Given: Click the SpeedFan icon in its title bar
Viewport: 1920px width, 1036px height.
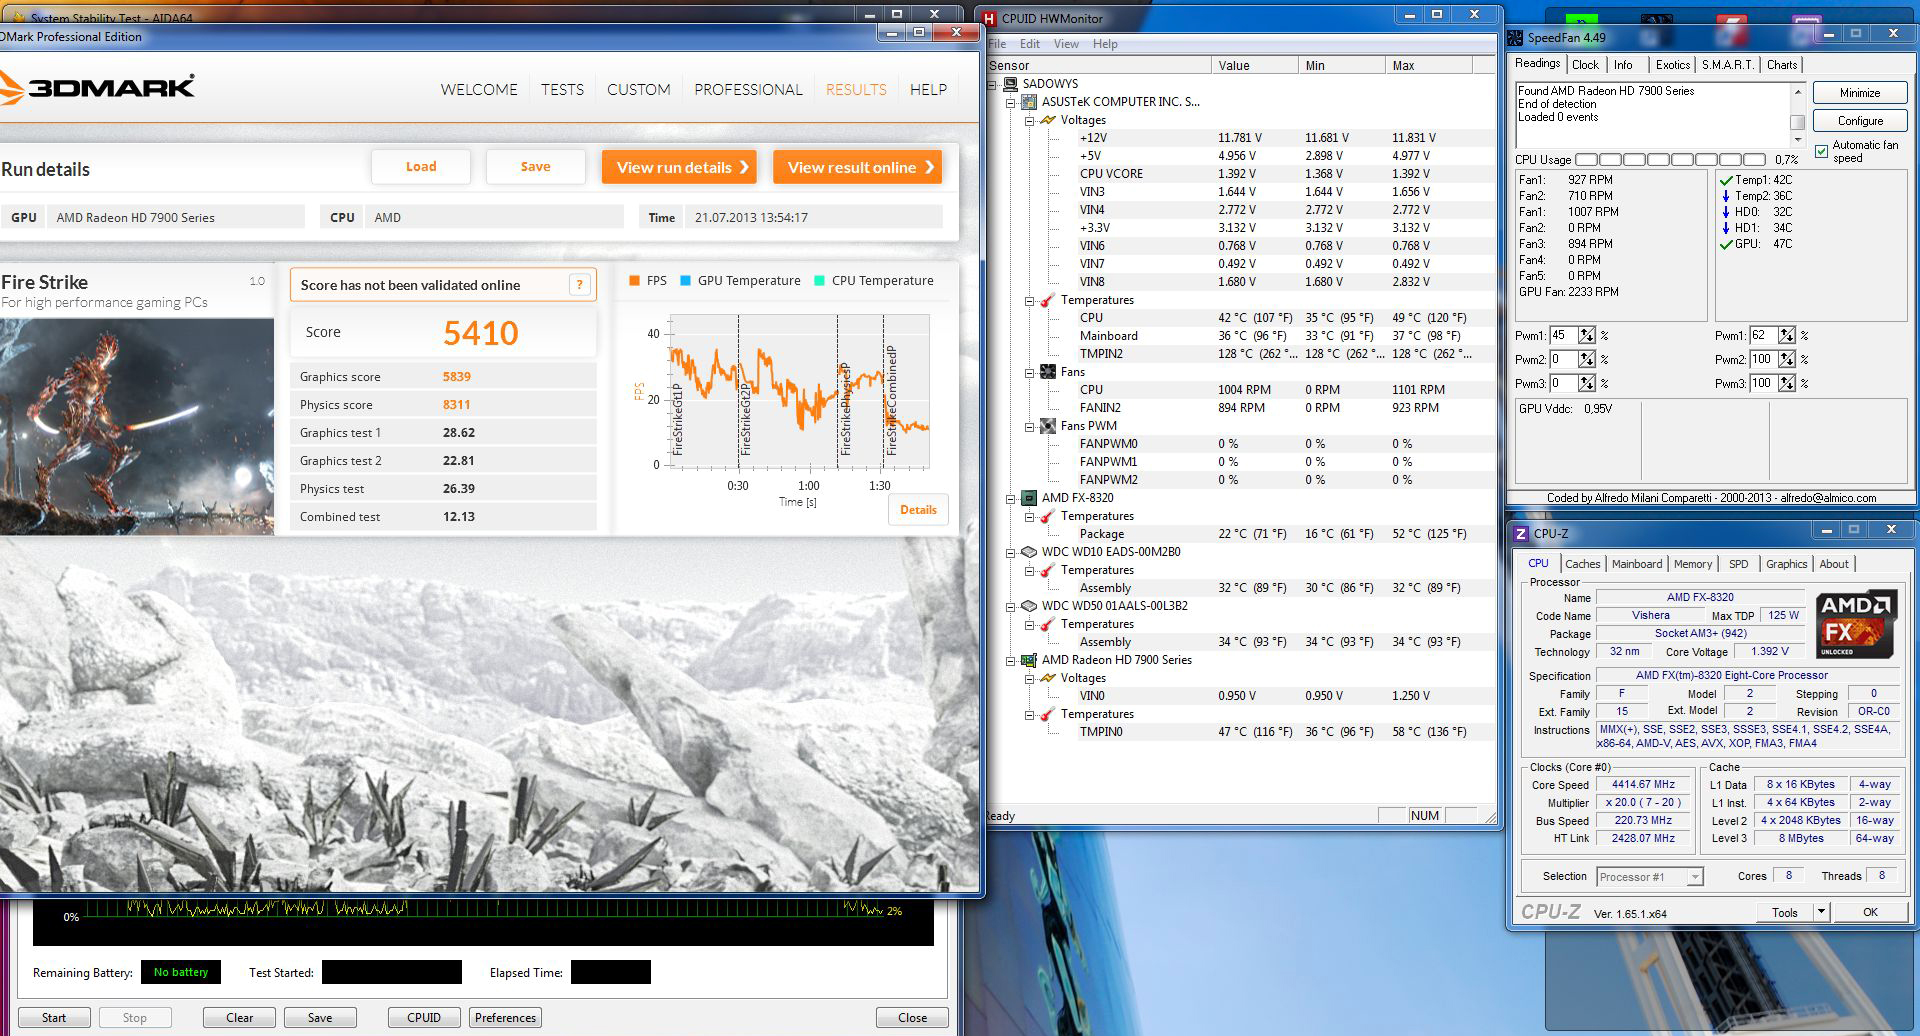Looking at the screenshot, I should pyautogui.click(x=1516, y=38).
